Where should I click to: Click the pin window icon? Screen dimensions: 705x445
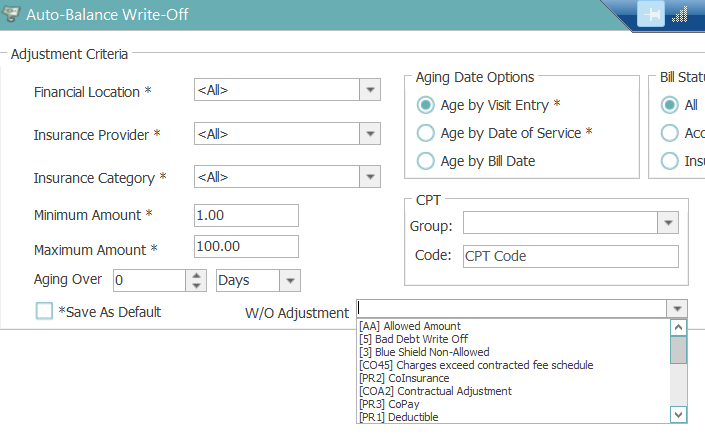[x=653, y=15]
